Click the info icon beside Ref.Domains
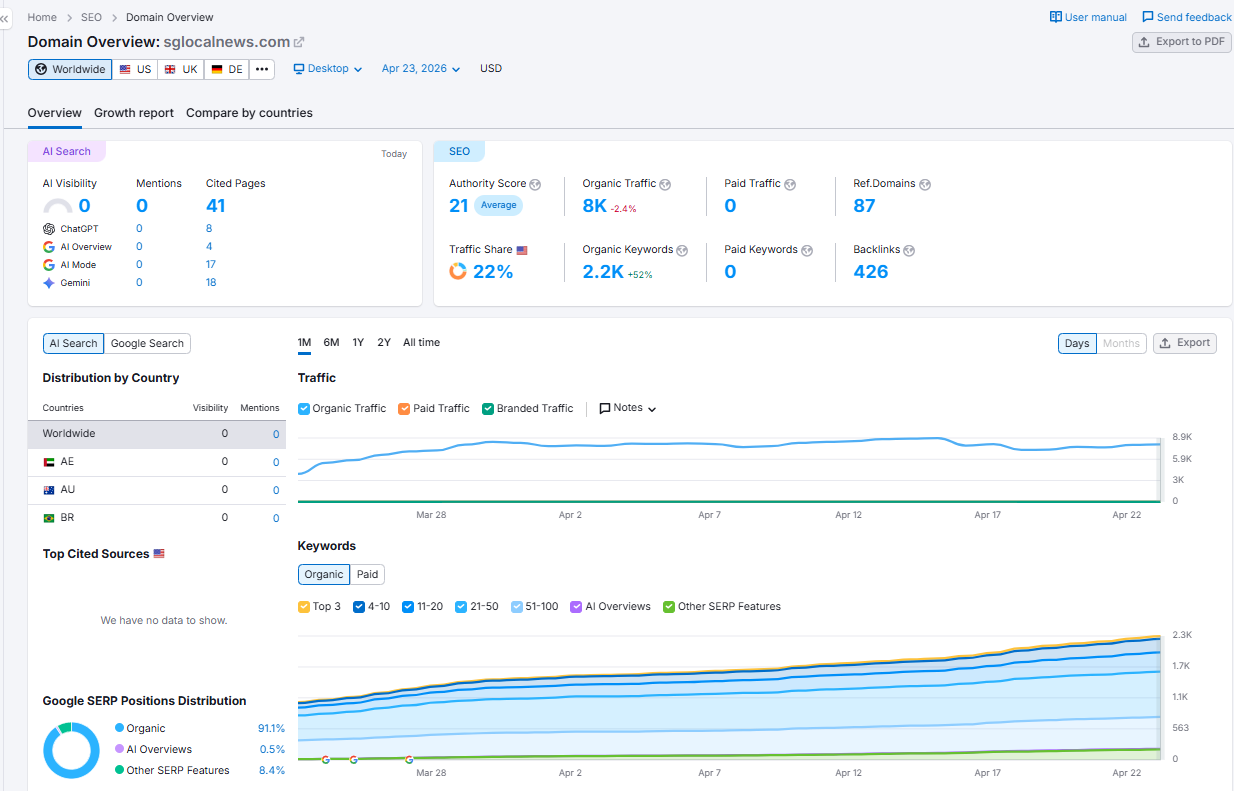The width and height of the screenshot is (1234, 791). (925, 184)
